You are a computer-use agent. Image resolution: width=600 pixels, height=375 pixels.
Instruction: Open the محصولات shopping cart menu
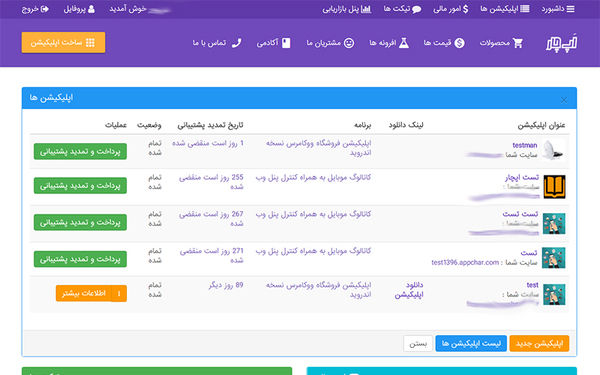pos(501,43)
